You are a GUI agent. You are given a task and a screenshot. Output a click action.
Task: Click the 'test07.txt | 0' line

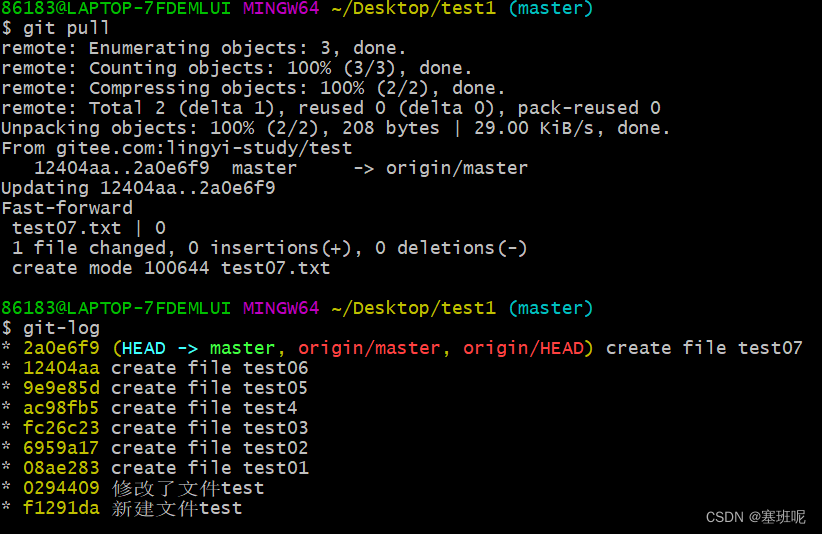tap(89, 228)
